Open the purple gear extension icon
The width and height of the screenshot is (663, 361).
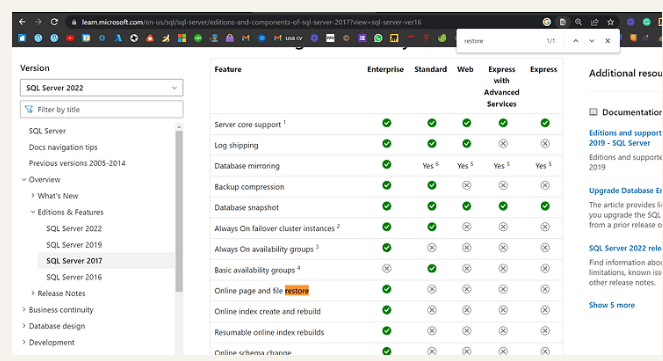(x=630, y=22)
